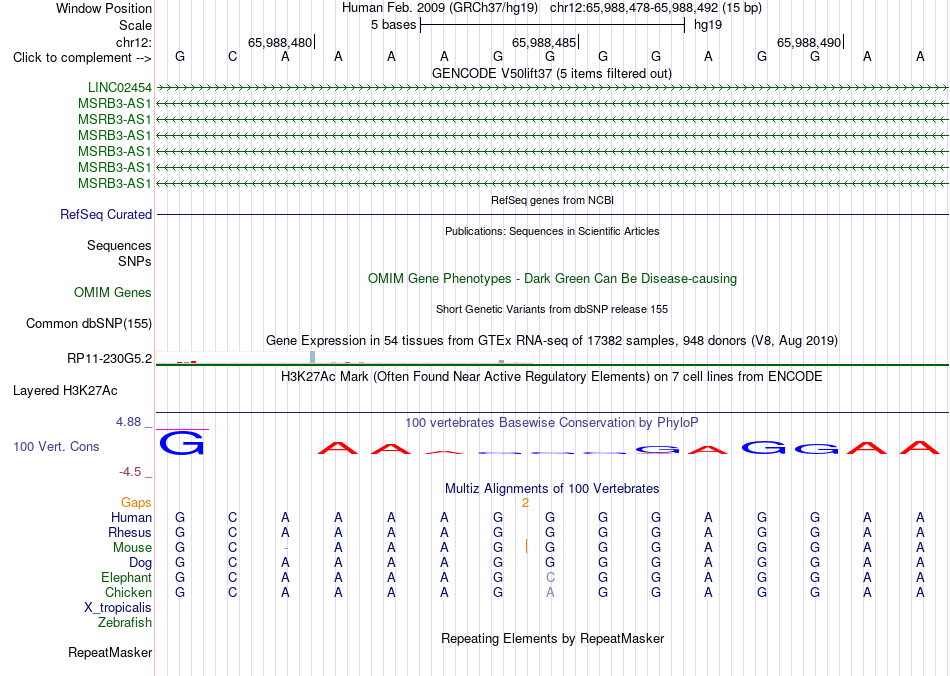Open the GTEx Gene Expression track title
950x676 pixels.
point(552,340)
